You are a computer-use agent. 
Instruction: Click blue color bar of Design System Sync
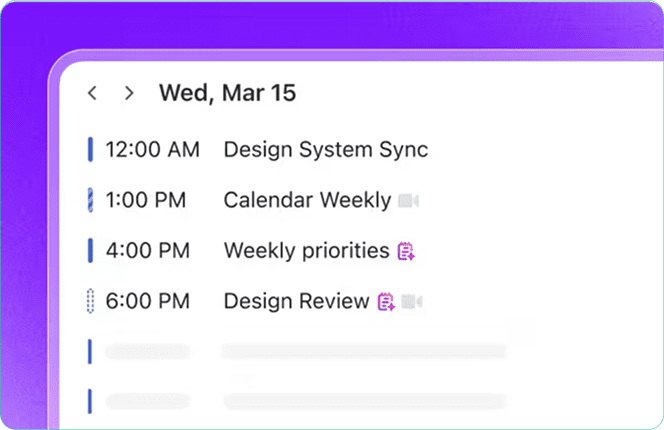pos(90,150)
